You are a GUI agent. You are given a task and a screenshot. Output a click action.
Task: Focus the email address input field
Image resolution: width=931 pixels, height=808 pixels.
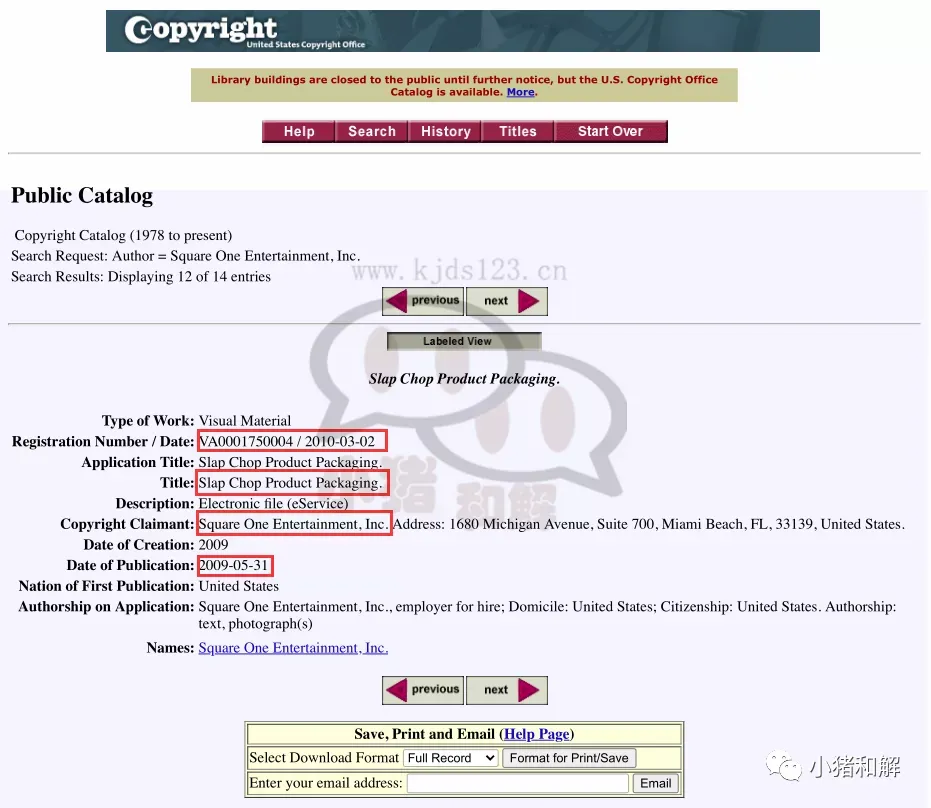click(x=518, y=784)
